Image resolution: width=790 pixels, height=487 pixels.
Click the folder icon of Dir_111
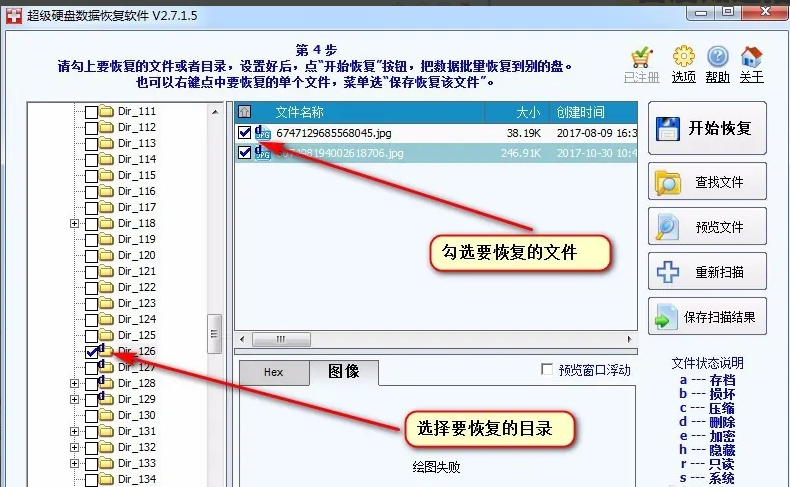point(106,111)
